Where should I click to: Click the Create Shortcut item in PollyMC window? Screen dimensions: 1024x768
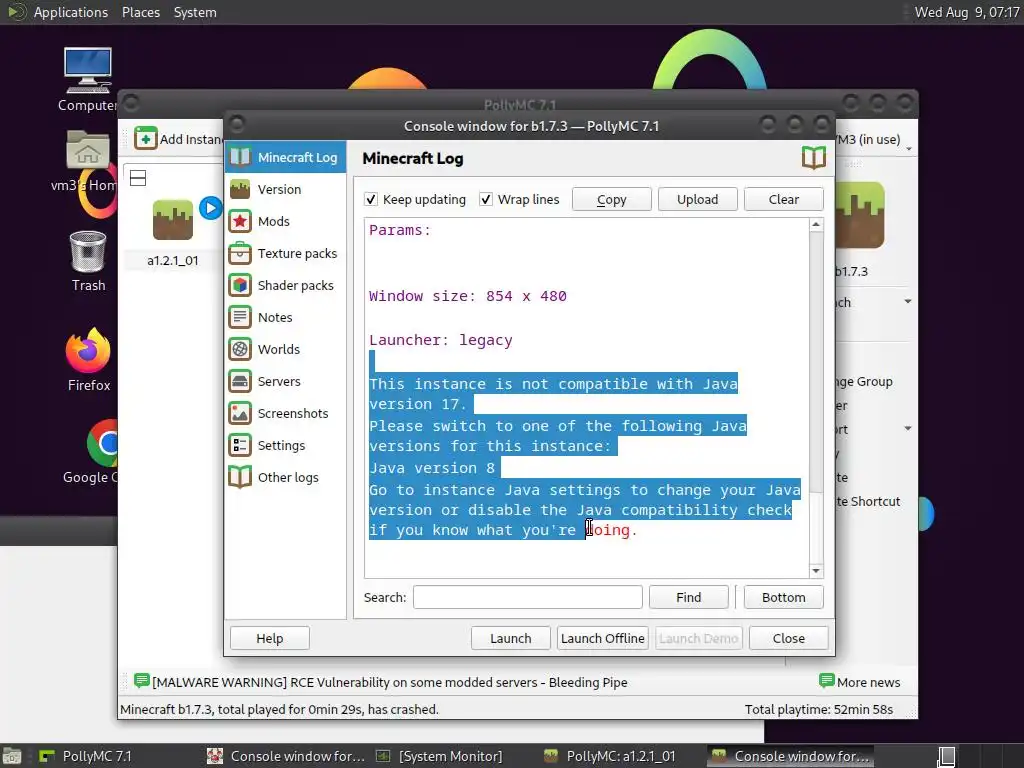click(x=868, y=502)
